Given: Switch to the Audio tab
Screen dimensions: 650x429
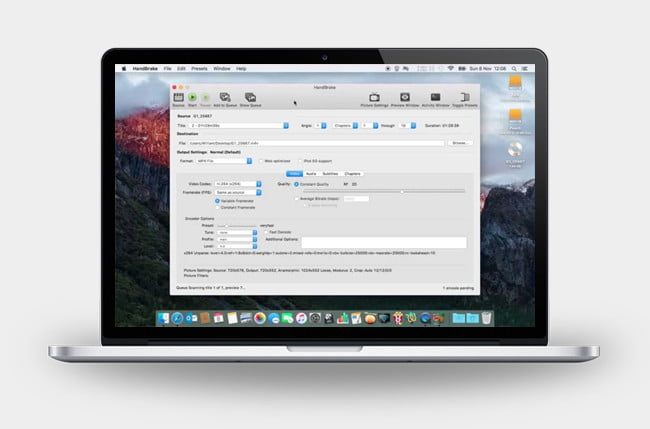Looking at the screenshot, I should pos(312,173).
